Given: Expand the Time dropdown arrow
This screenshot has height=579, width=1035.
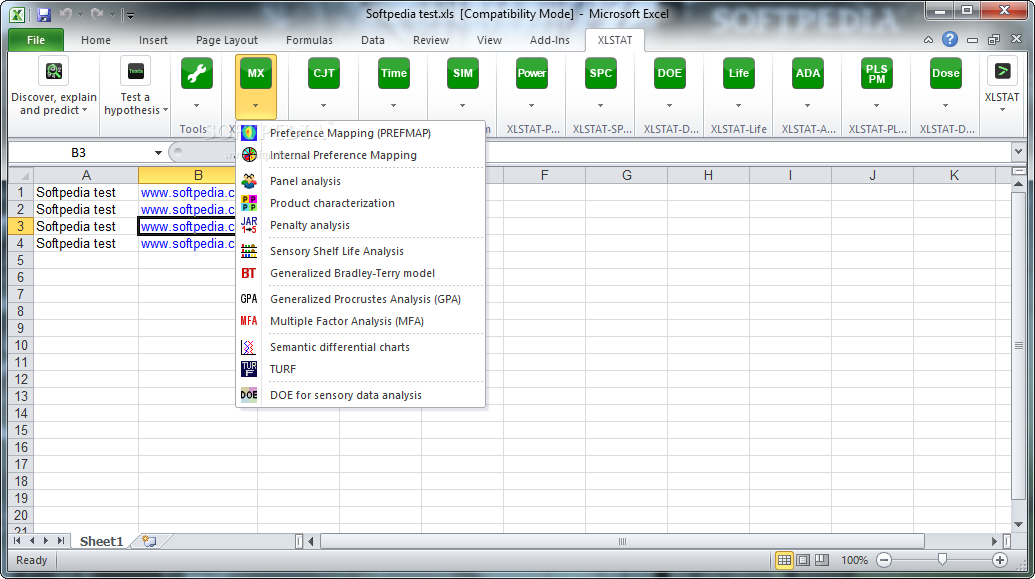Looking at the screenshot, I should (x=393, y=106).
